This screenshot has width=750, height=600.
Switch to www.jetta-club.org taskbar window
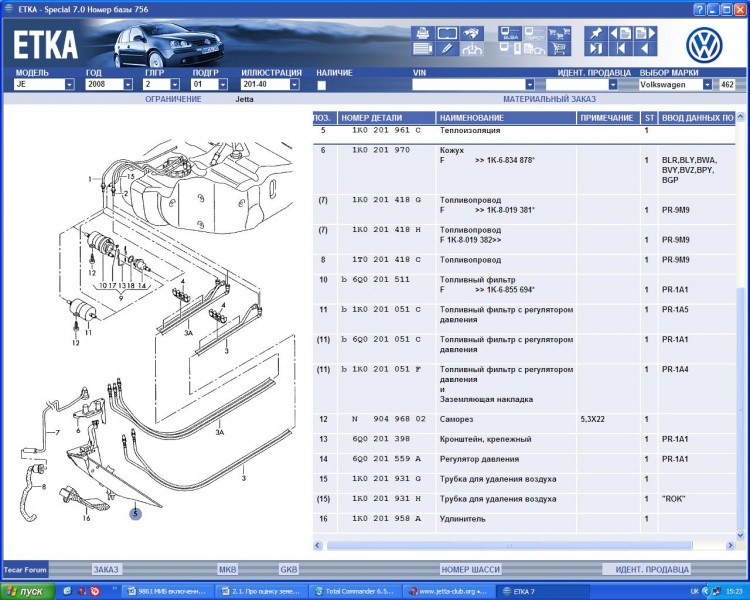tap(448, 591)
